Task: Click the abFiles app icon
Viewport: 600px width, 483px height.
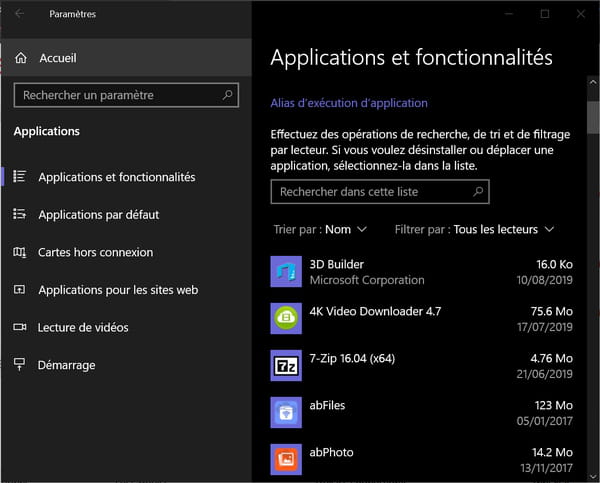Action: (x=286, y=413)
